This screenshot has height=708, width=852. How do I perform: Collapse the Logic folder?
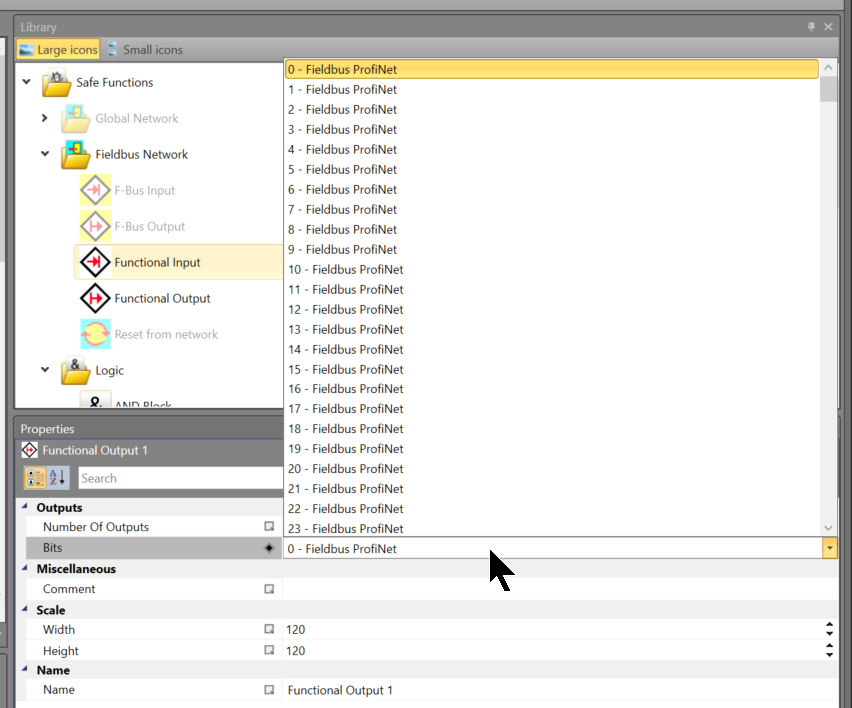[45, 369]
